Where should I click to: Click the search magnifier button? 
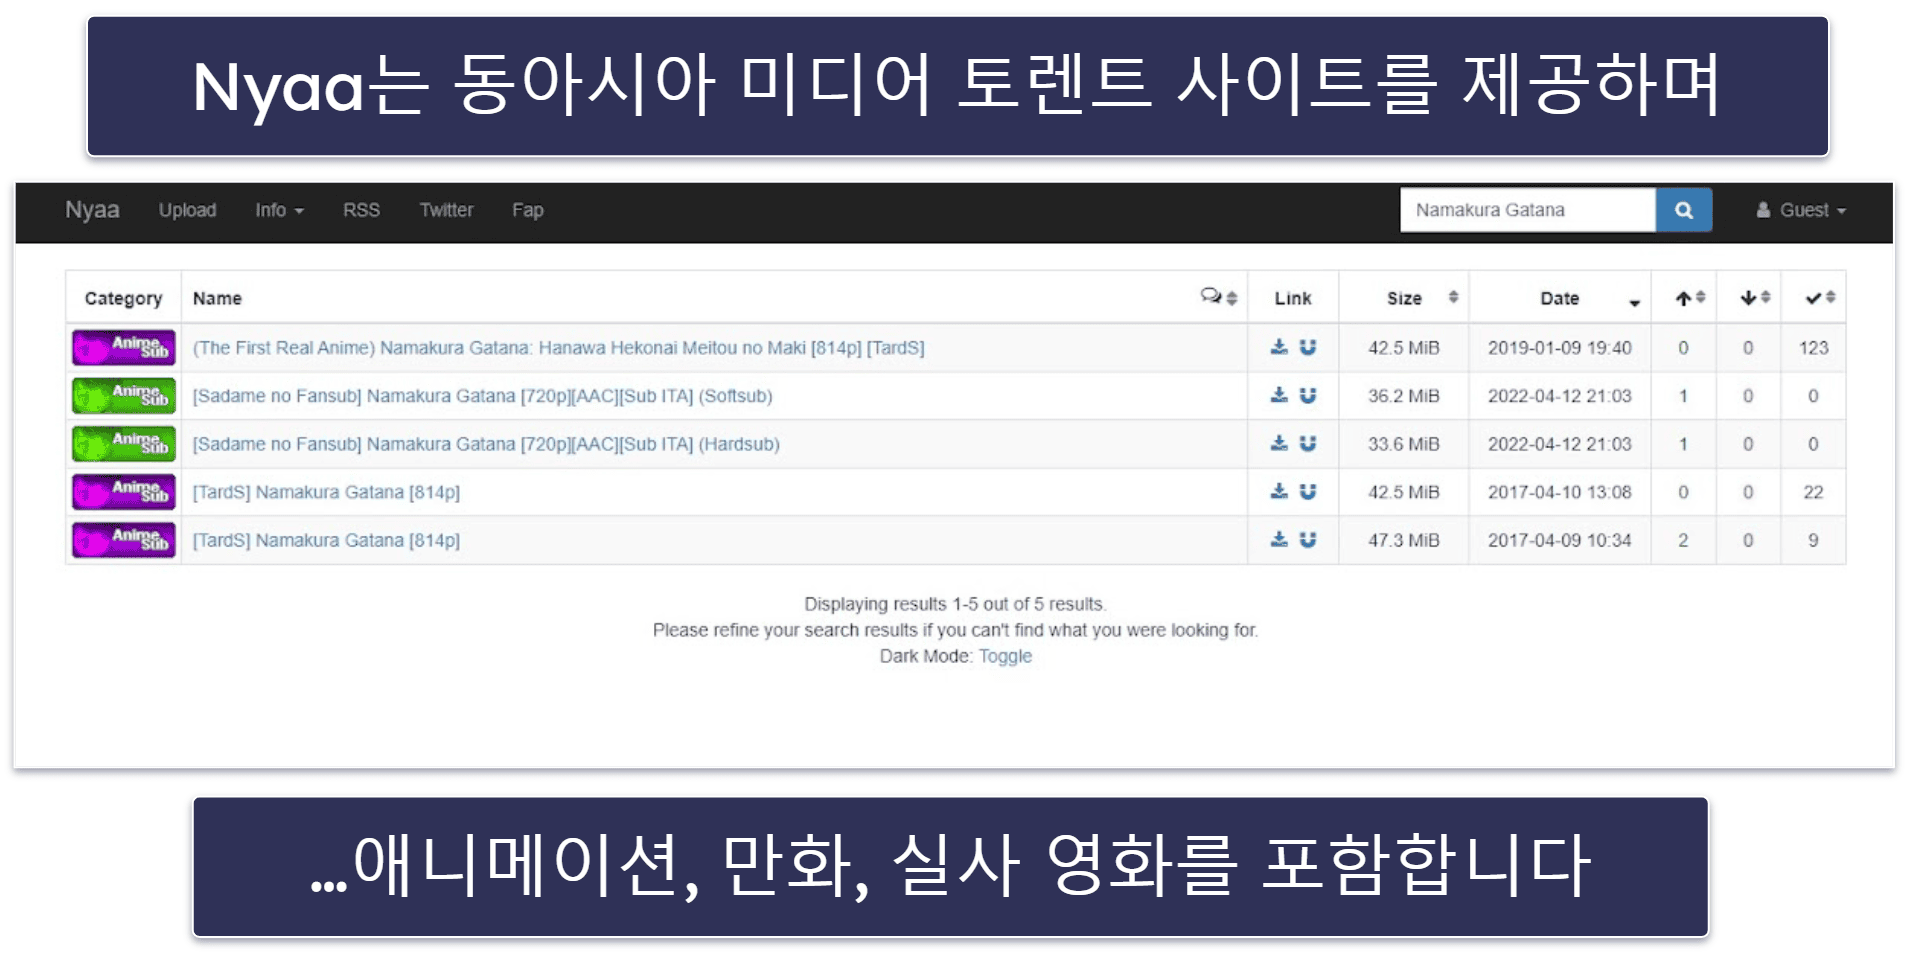1682,210
